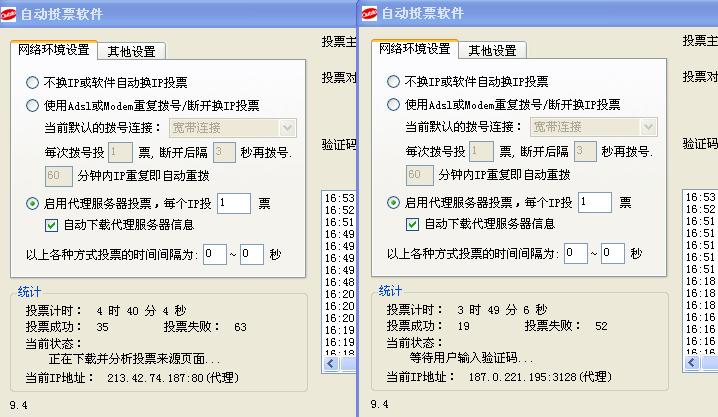Select 使用Adsl或Modem radio option in the left window
Image resolution: width=718 pixels, height=417 pixels.
[32, 105]
